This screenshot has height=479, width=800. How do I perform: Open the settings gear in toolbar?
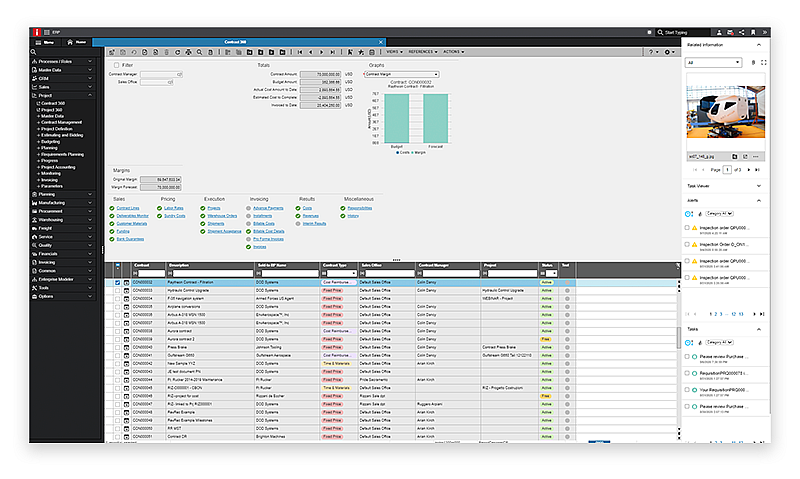(x=667, y=51)
